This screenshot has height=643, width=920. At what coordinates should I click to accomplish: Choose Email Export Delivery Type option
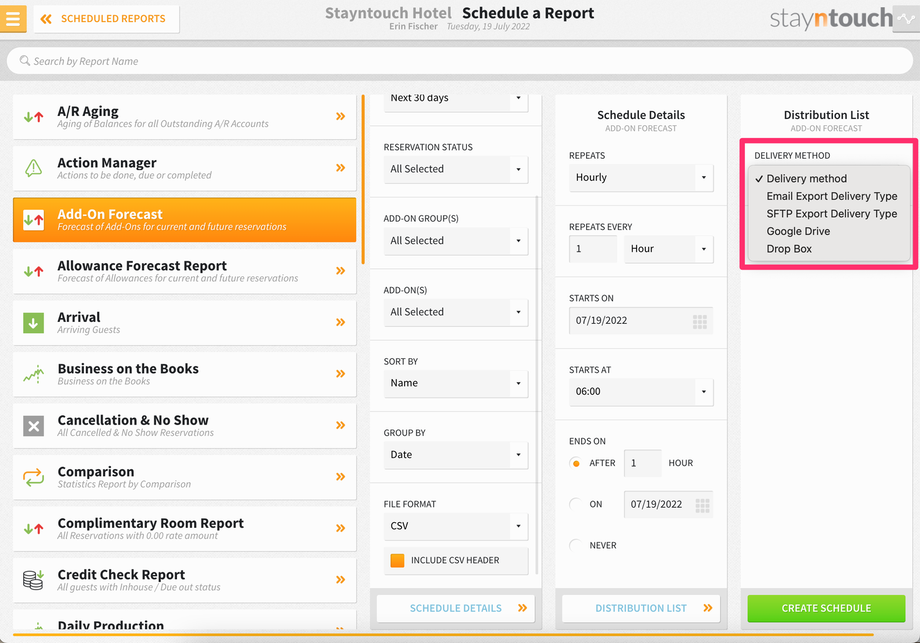[829, 196]
